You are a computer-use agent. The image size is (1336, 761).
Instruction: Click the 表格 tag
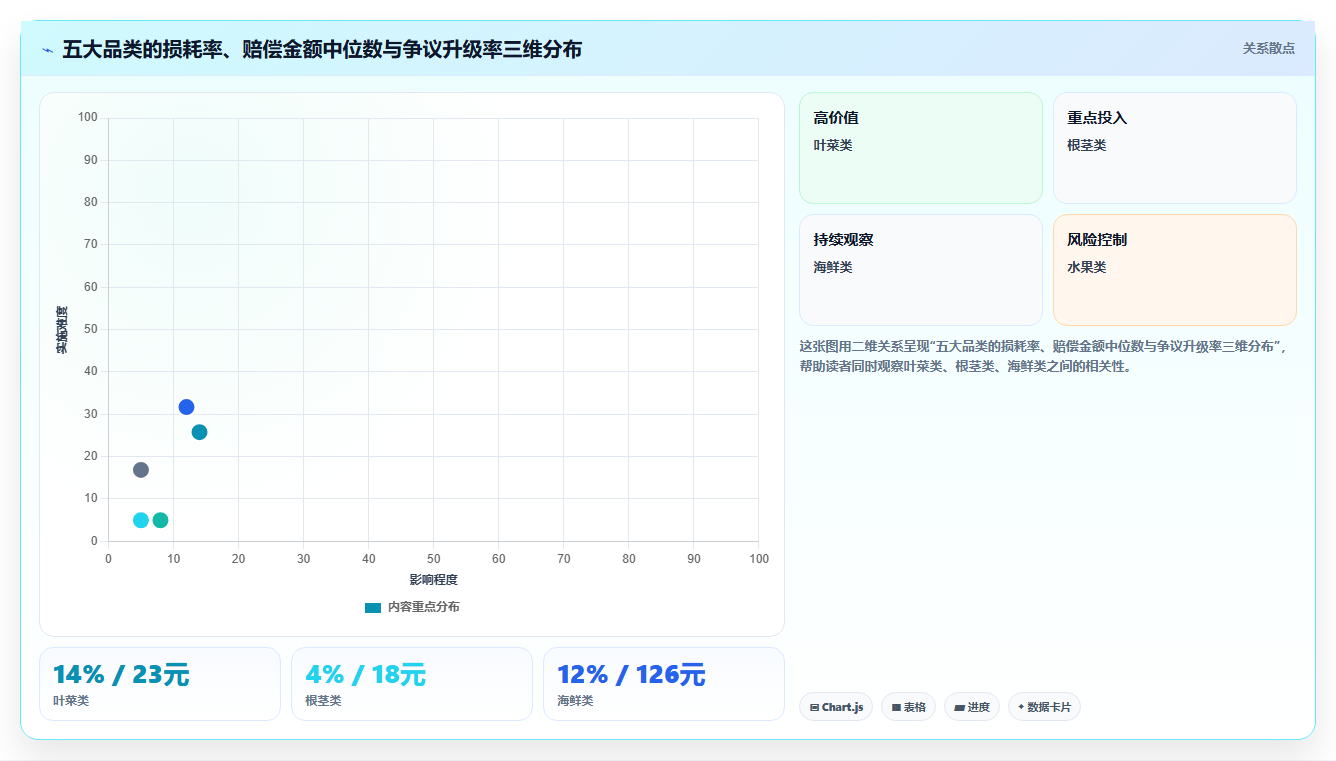tap(908, 707)
